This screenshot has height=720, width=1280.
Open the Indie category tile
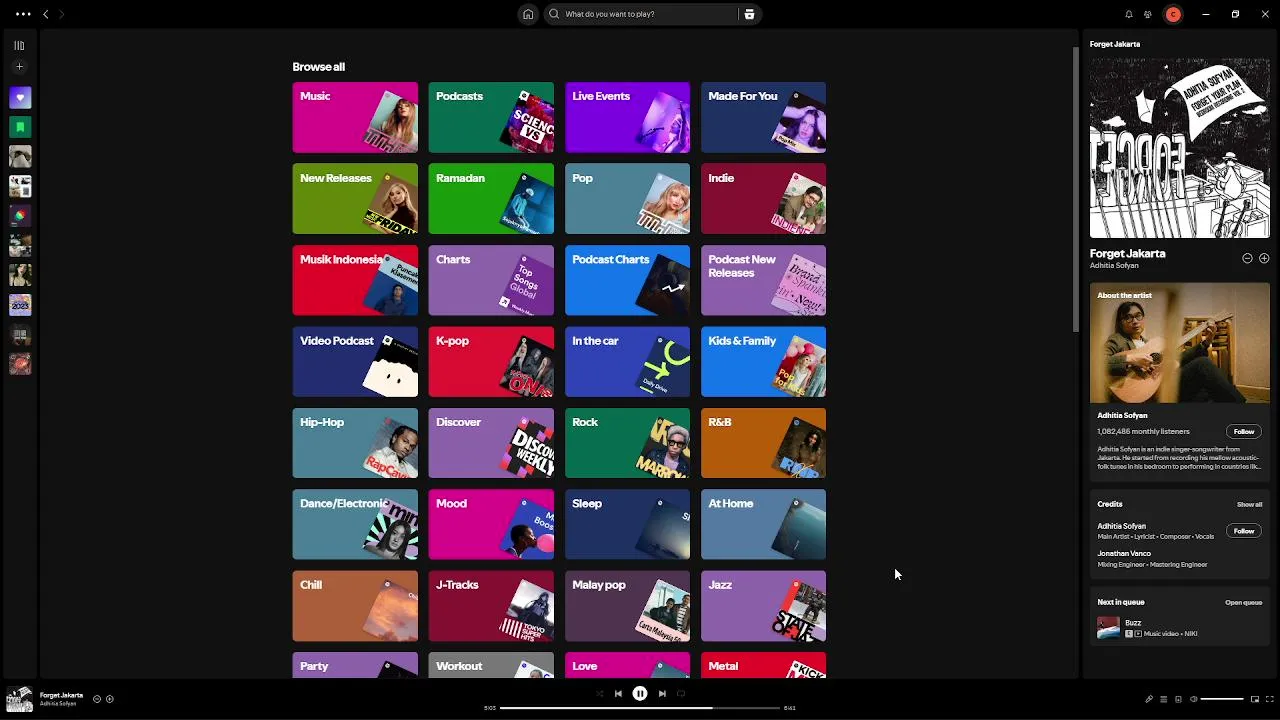pyautogui.click(x=763, y=199)
